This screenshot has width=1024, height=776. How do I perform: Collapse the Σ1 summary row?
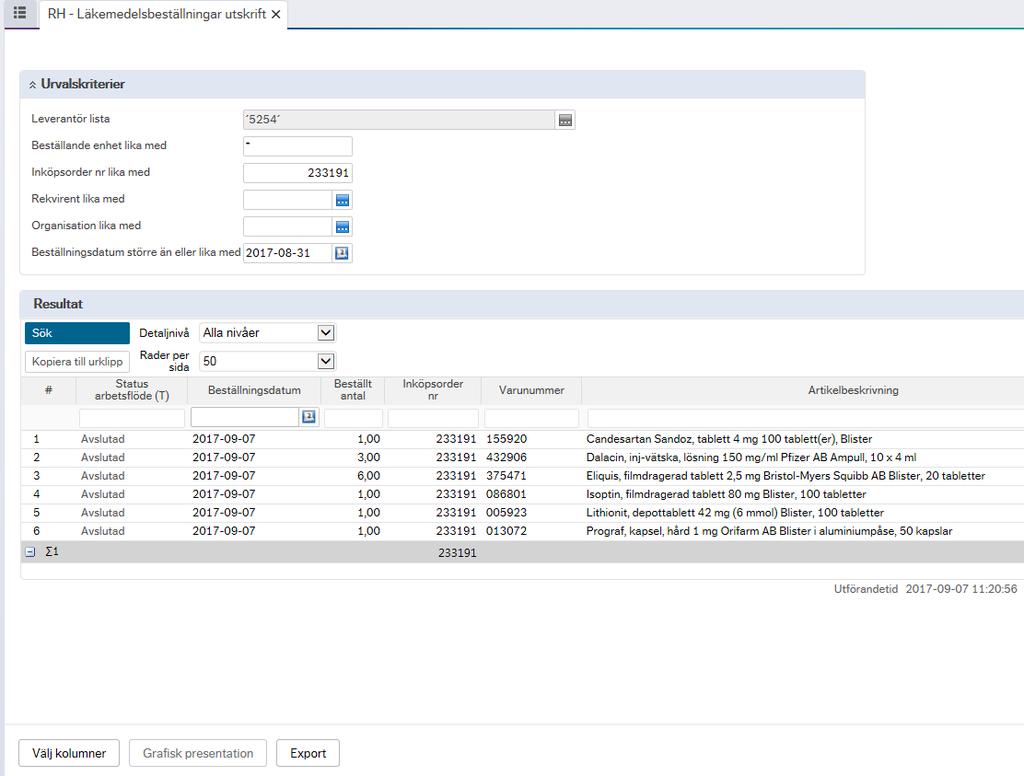(x=30, y=552)
